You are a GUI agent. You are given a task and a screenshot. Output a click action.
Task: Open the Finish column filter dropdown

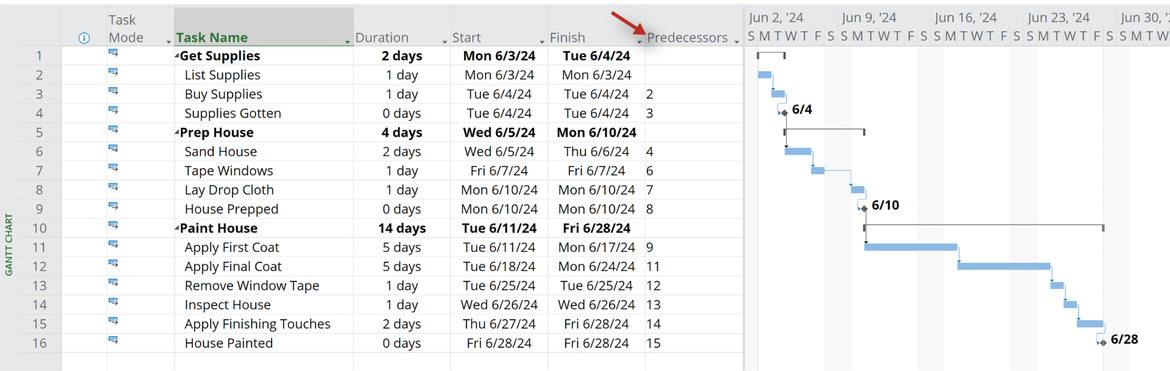point(639,42)
